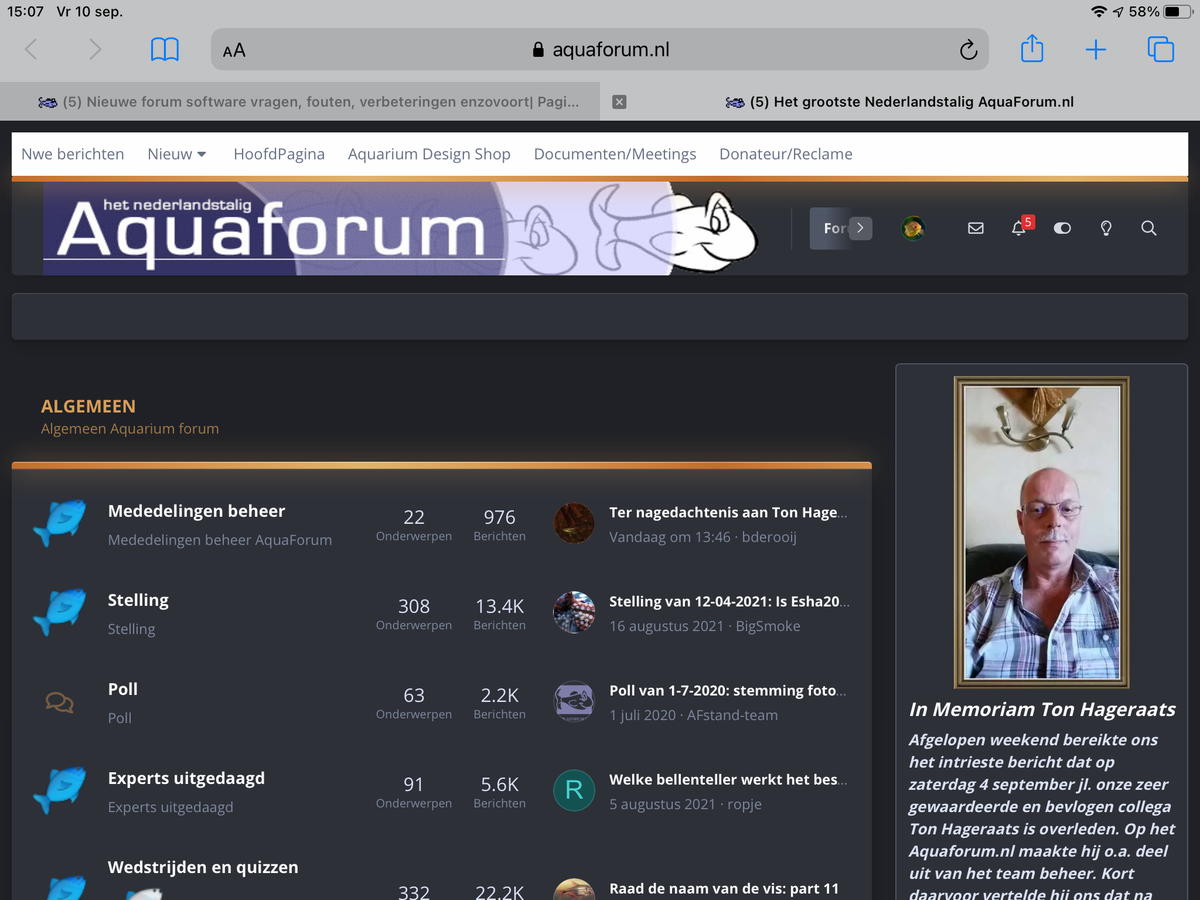Open the notifications bell icon

(x=1018, y=229)
